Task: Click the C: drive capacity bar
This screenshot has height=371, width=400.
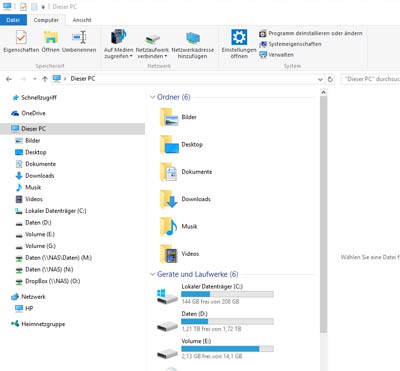Action: click(227, 294)
